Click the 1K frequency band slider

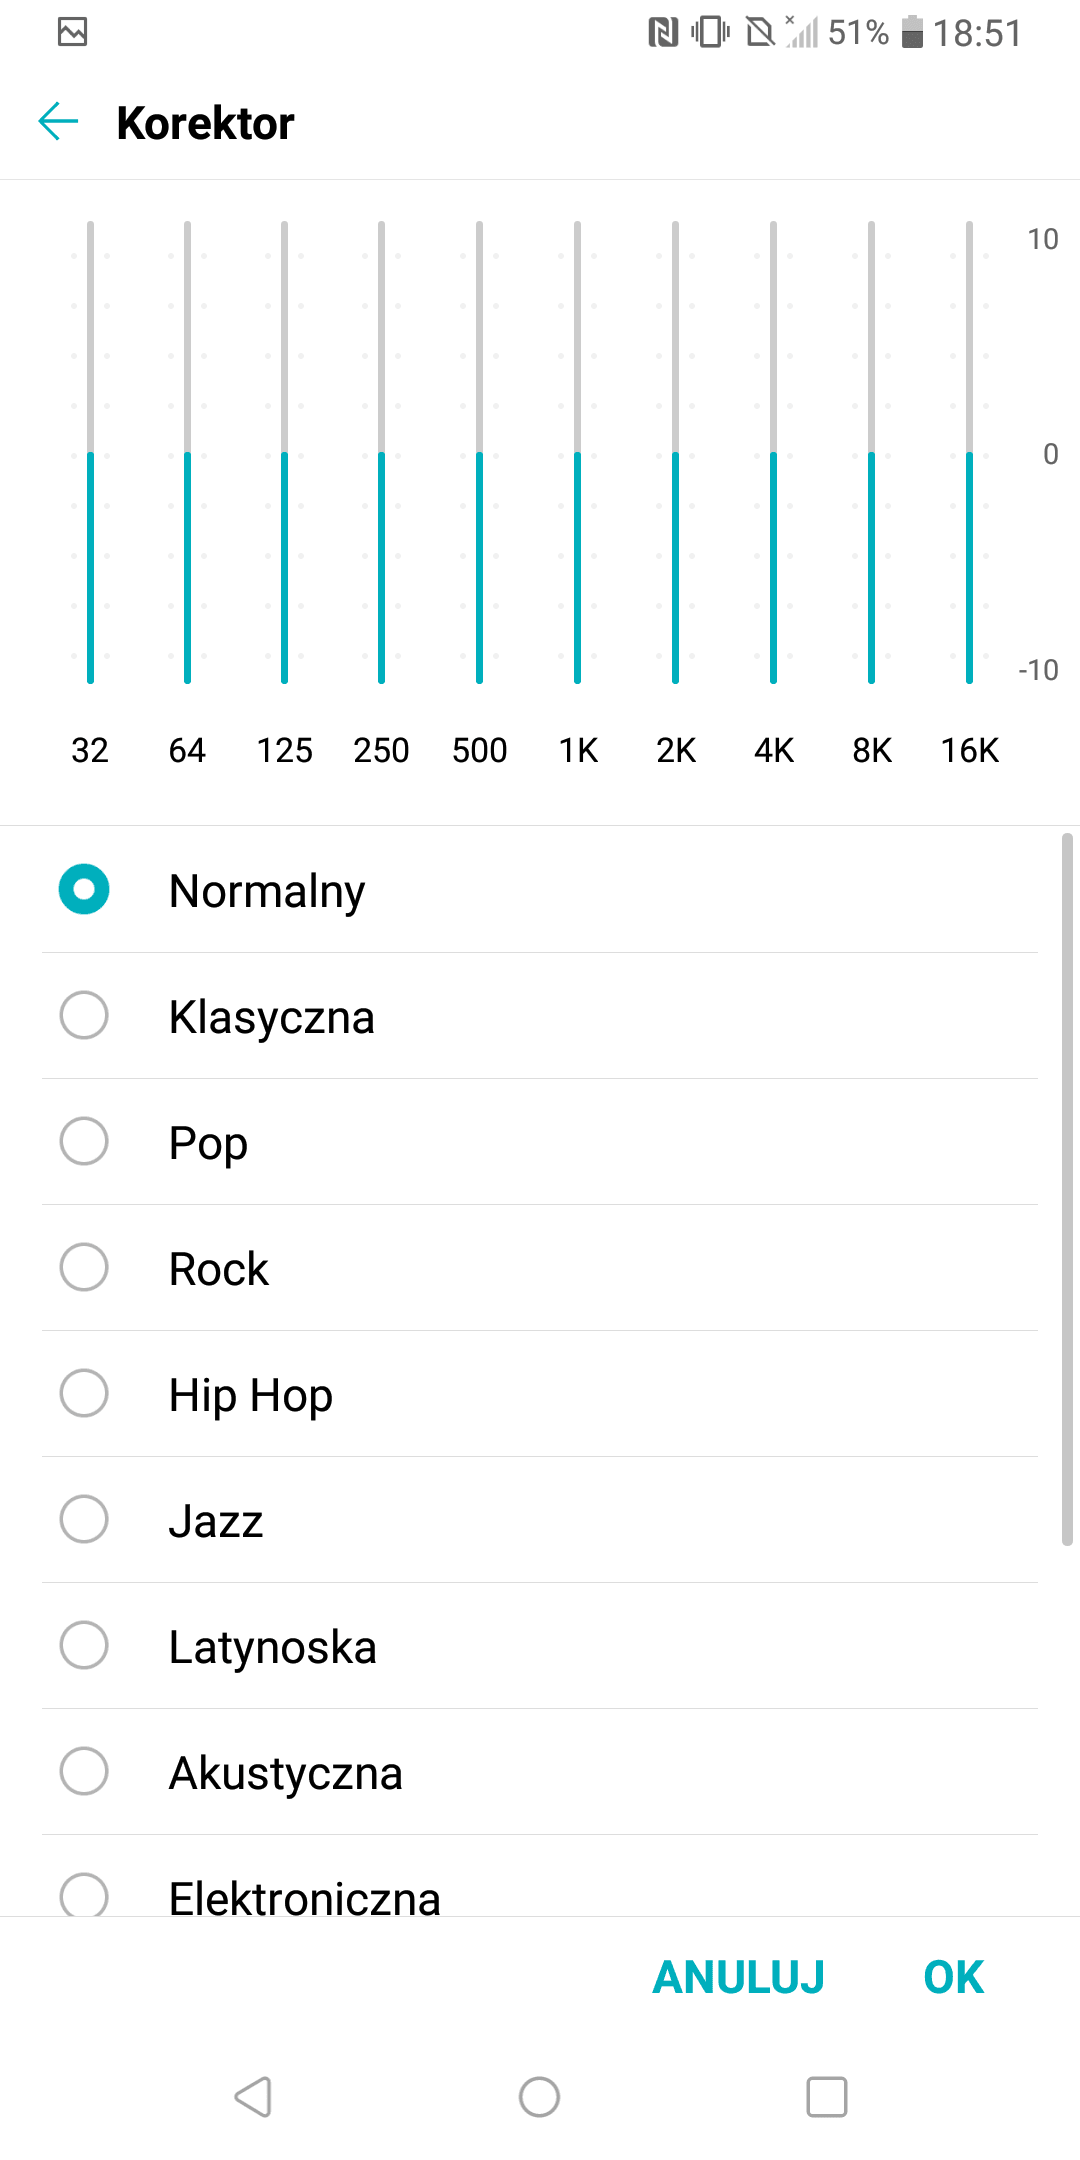click(x=577, y=453)
